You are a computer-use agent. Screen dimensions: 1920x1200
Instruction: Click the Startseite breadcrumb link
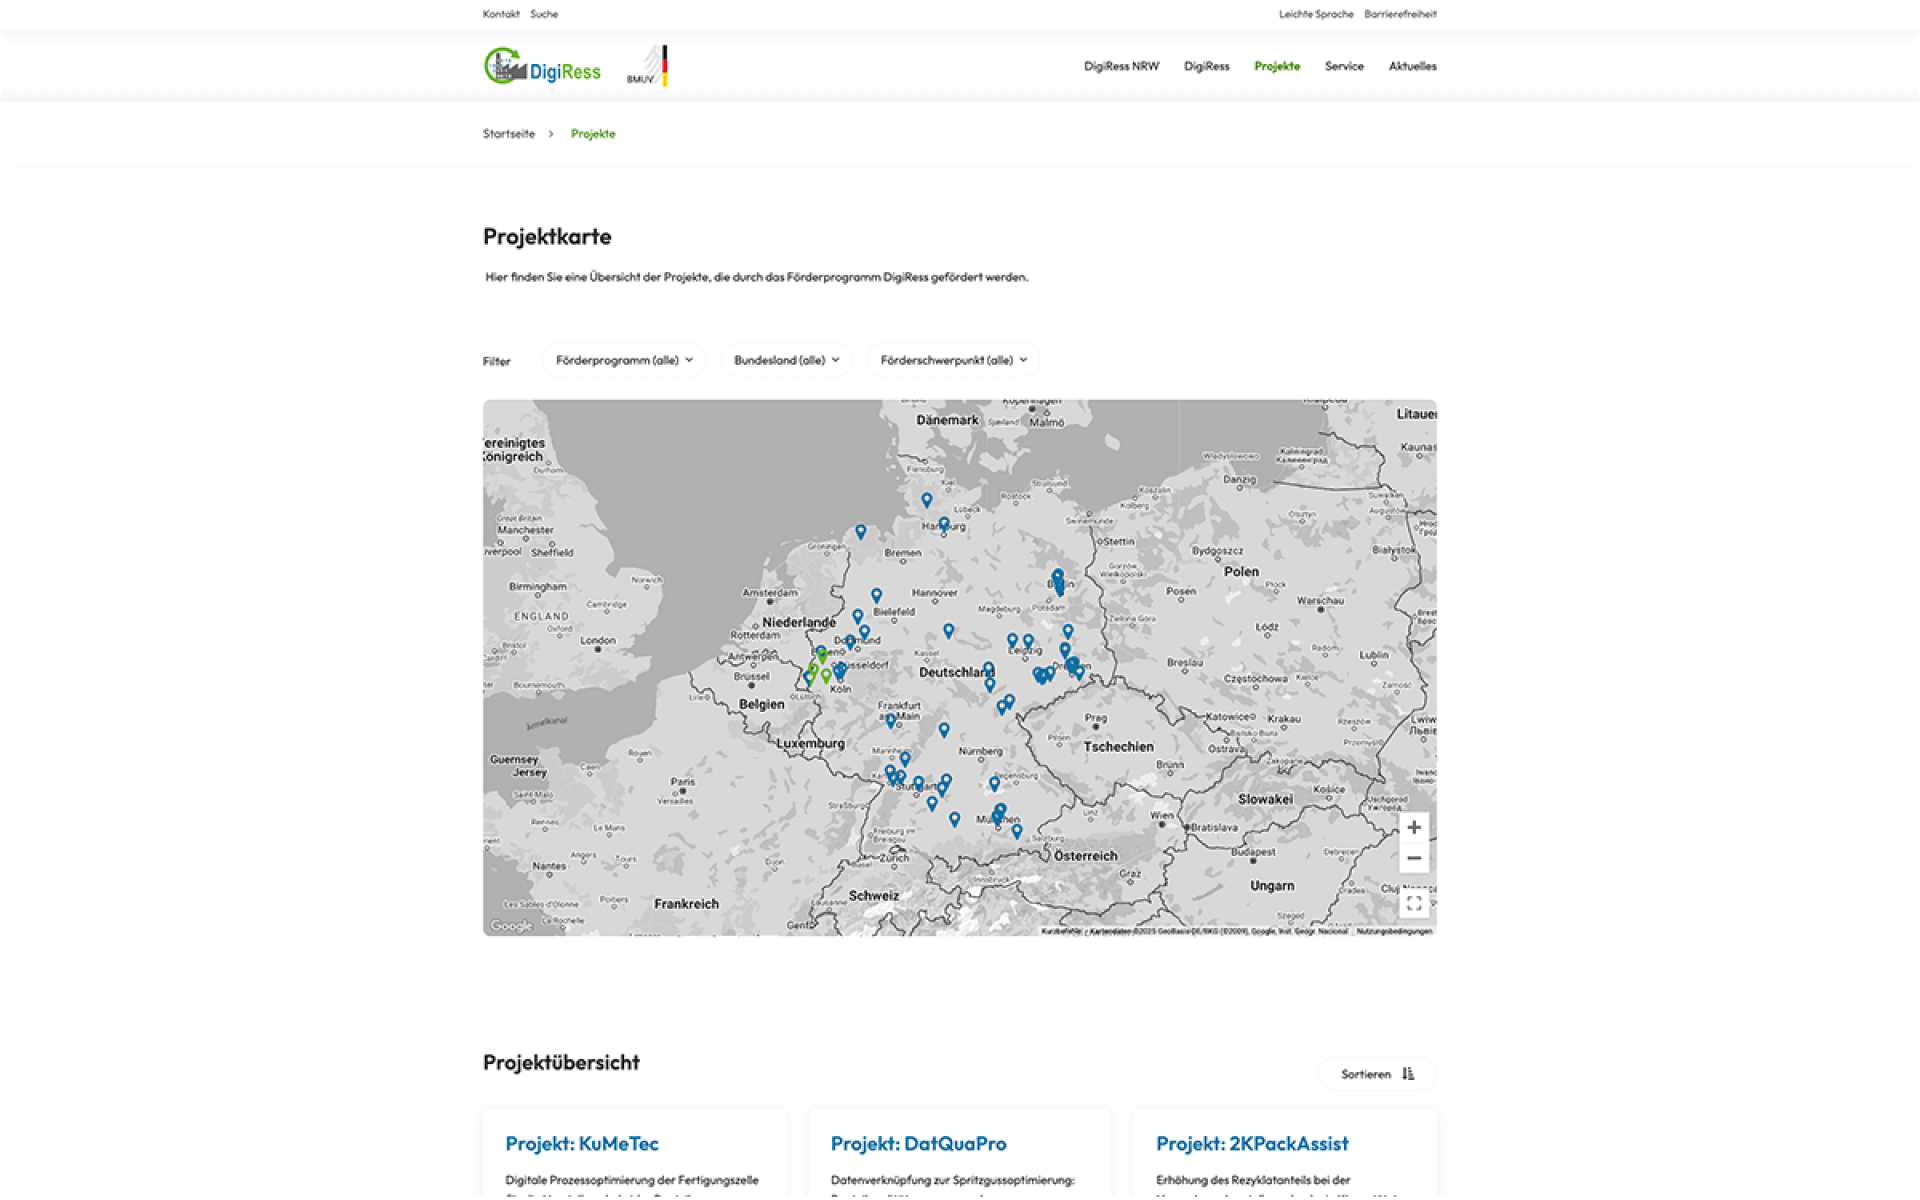click(508, 134)
